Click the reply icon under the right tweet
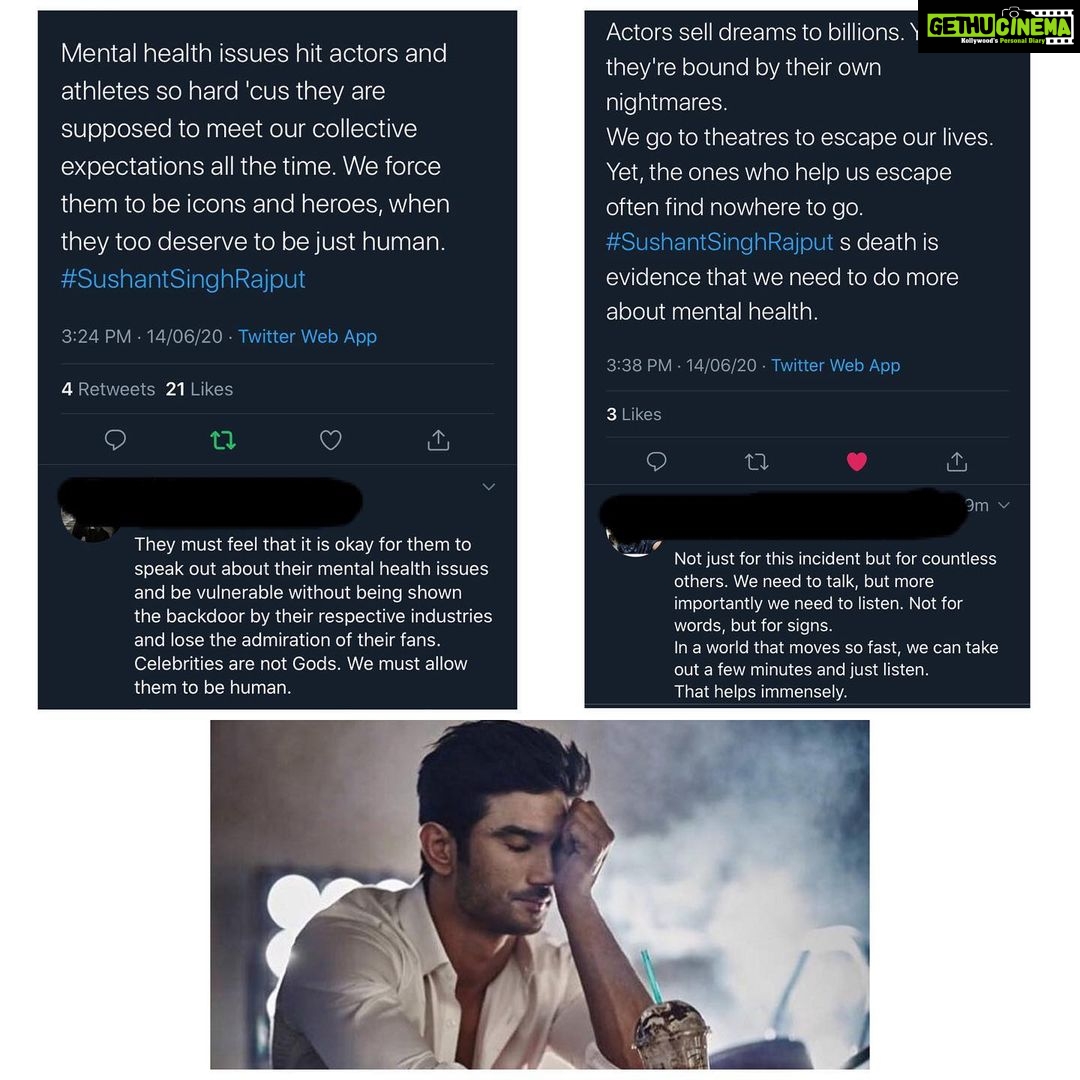This screenshot has height=1080, width=1080. [656, 461]
